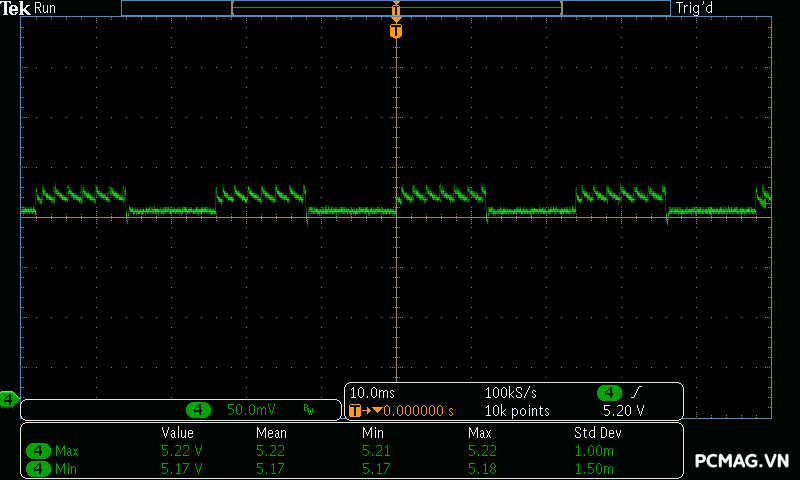This screenshot has height=480, width=800.
Task: Click the waveform record overview bar
Action: point(395,8)
